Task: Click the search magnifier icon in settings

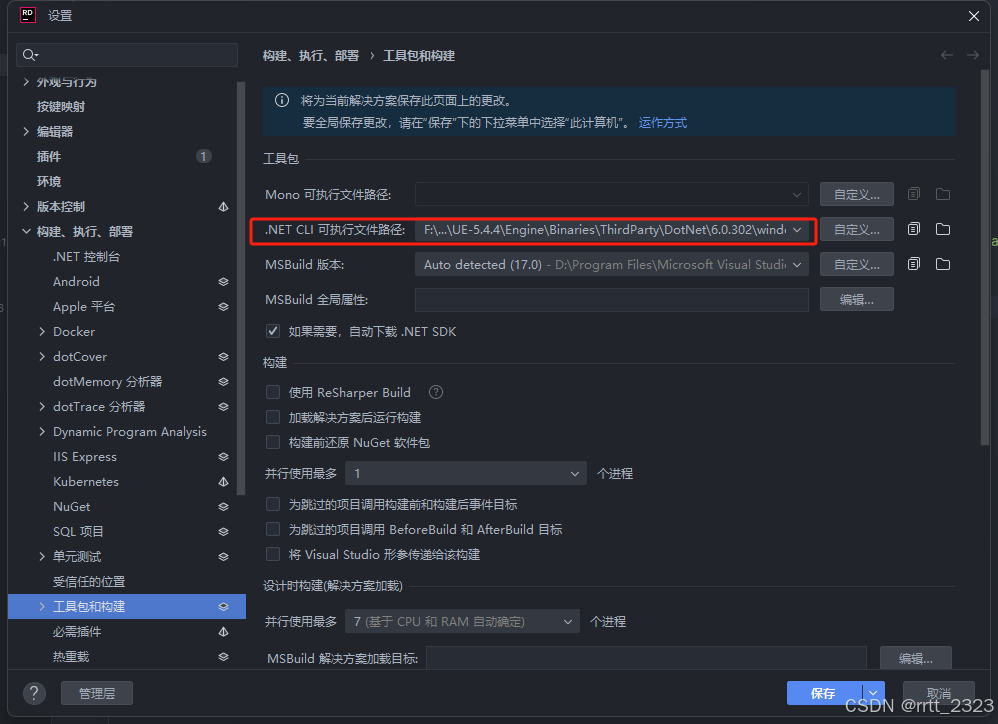Action: [x=30, y=55]
